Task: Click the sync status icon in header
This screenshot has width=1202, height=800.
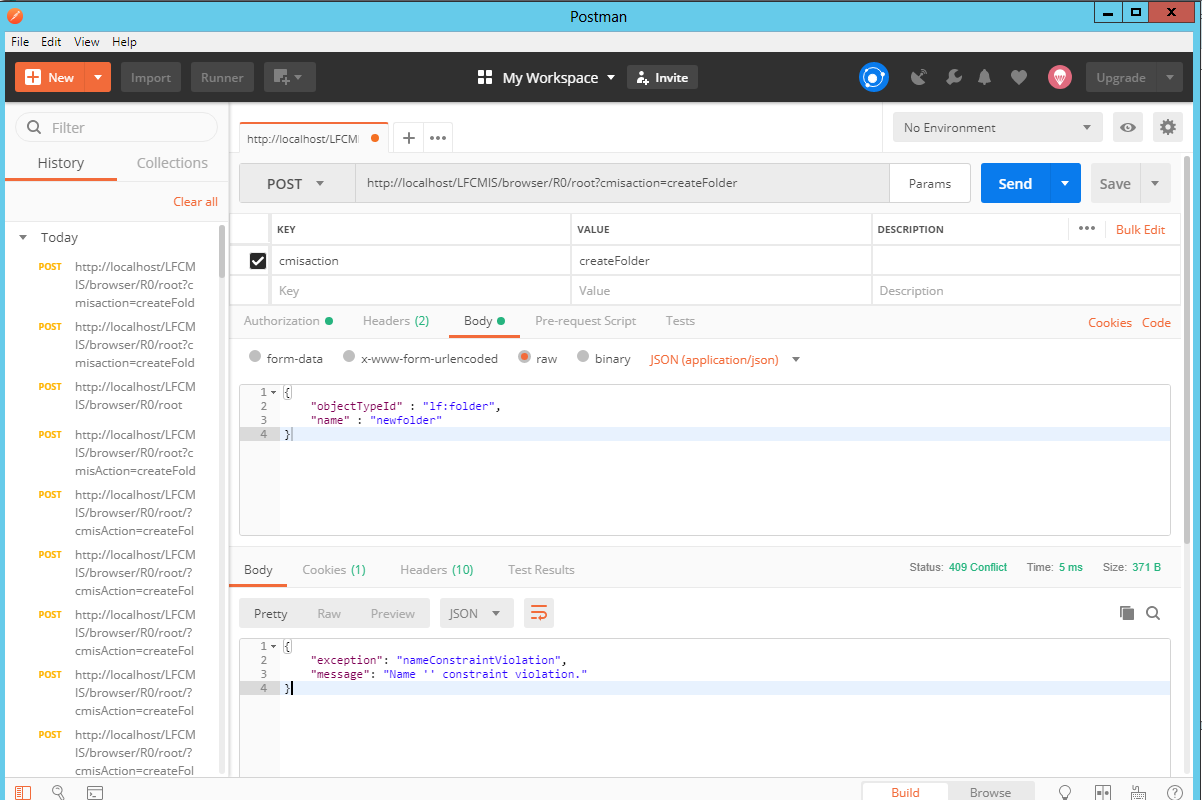Action: click(x=874, y=78)
